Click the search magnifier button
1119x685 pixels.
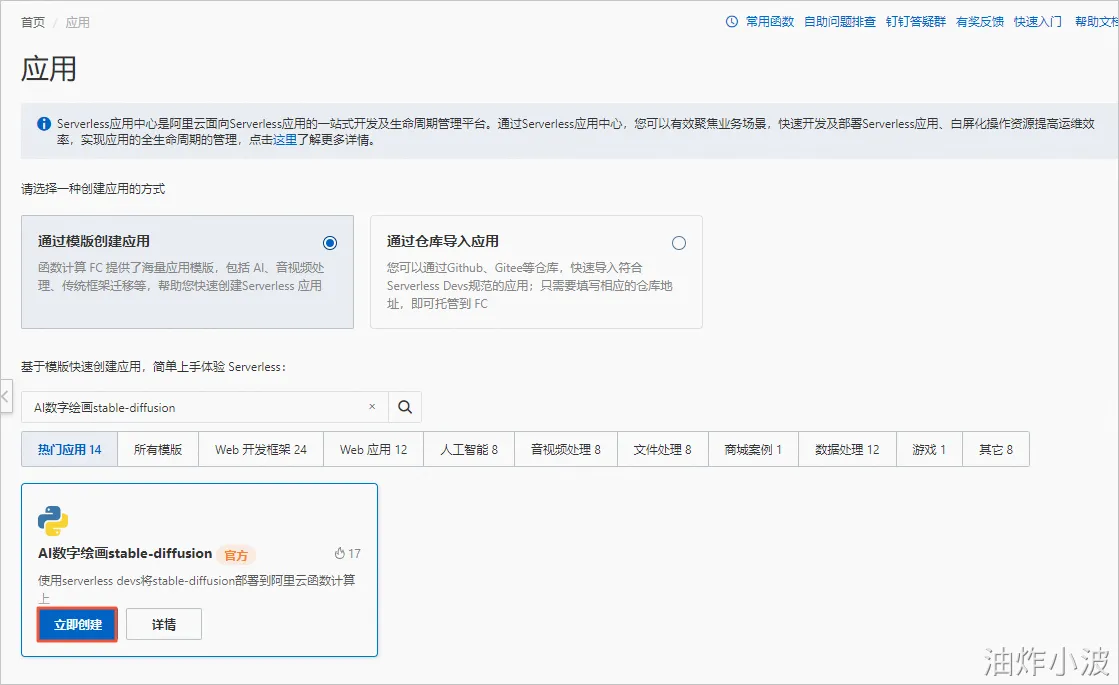pyautogui.click(x=405, y=407)
